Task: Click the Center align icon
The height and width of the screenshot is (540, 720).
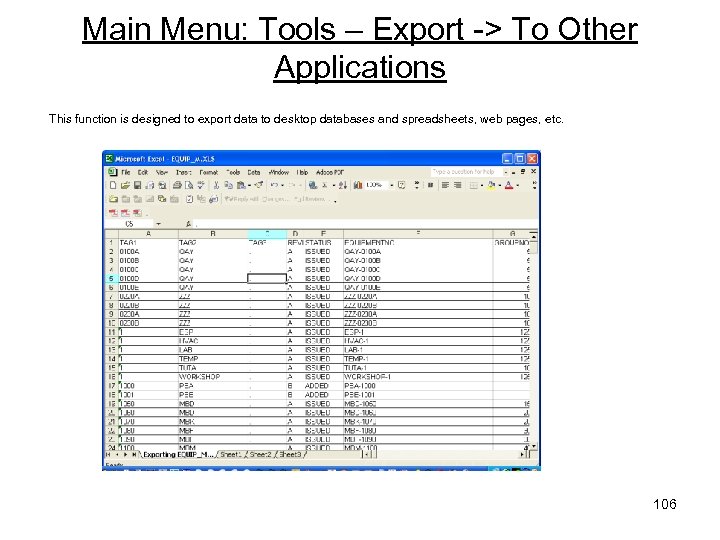Action: 457,185
